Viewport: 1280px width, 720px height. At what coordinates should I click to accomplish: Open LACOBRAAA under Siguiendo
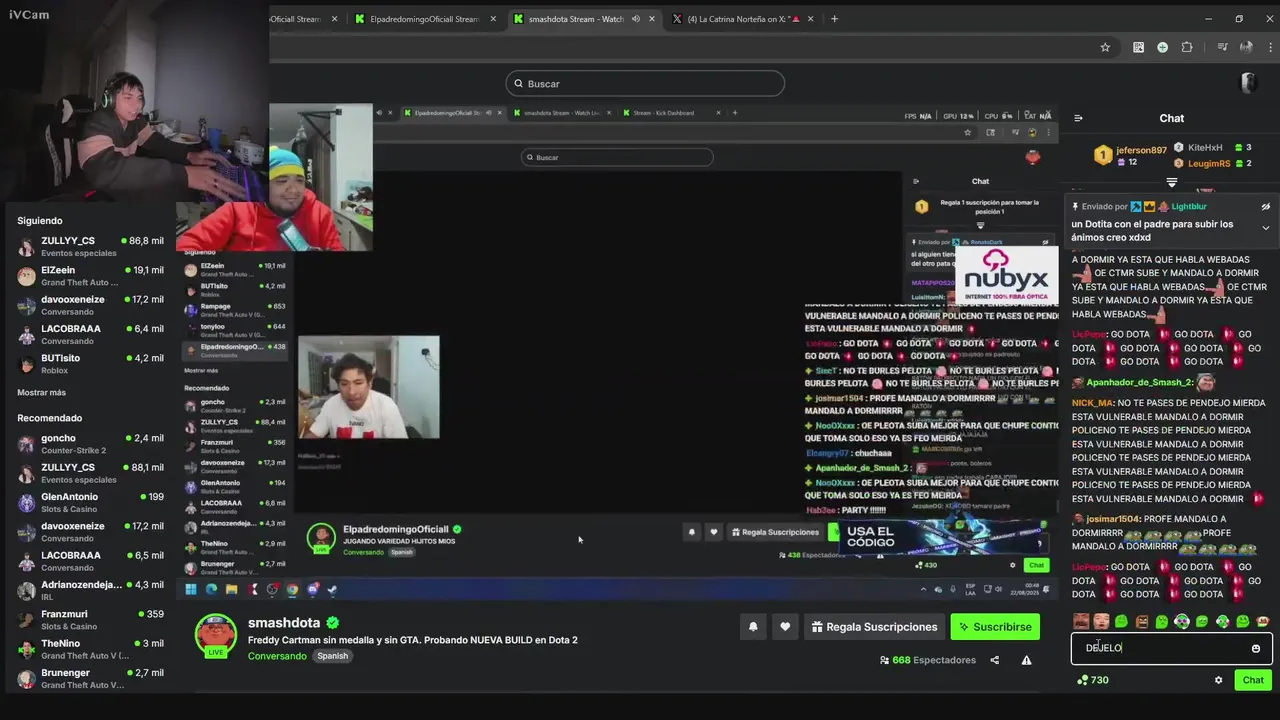pos(90,334)
